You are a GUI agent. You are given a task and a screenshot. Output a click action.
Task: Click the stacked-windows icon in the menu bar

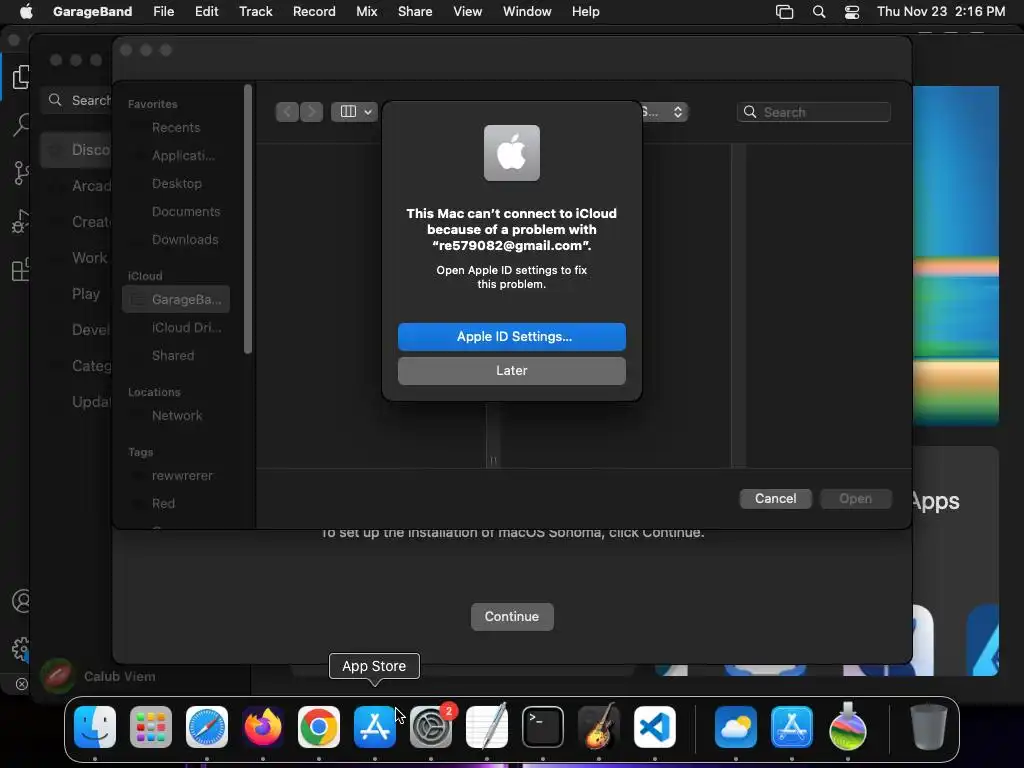click(x=784, y=12)
